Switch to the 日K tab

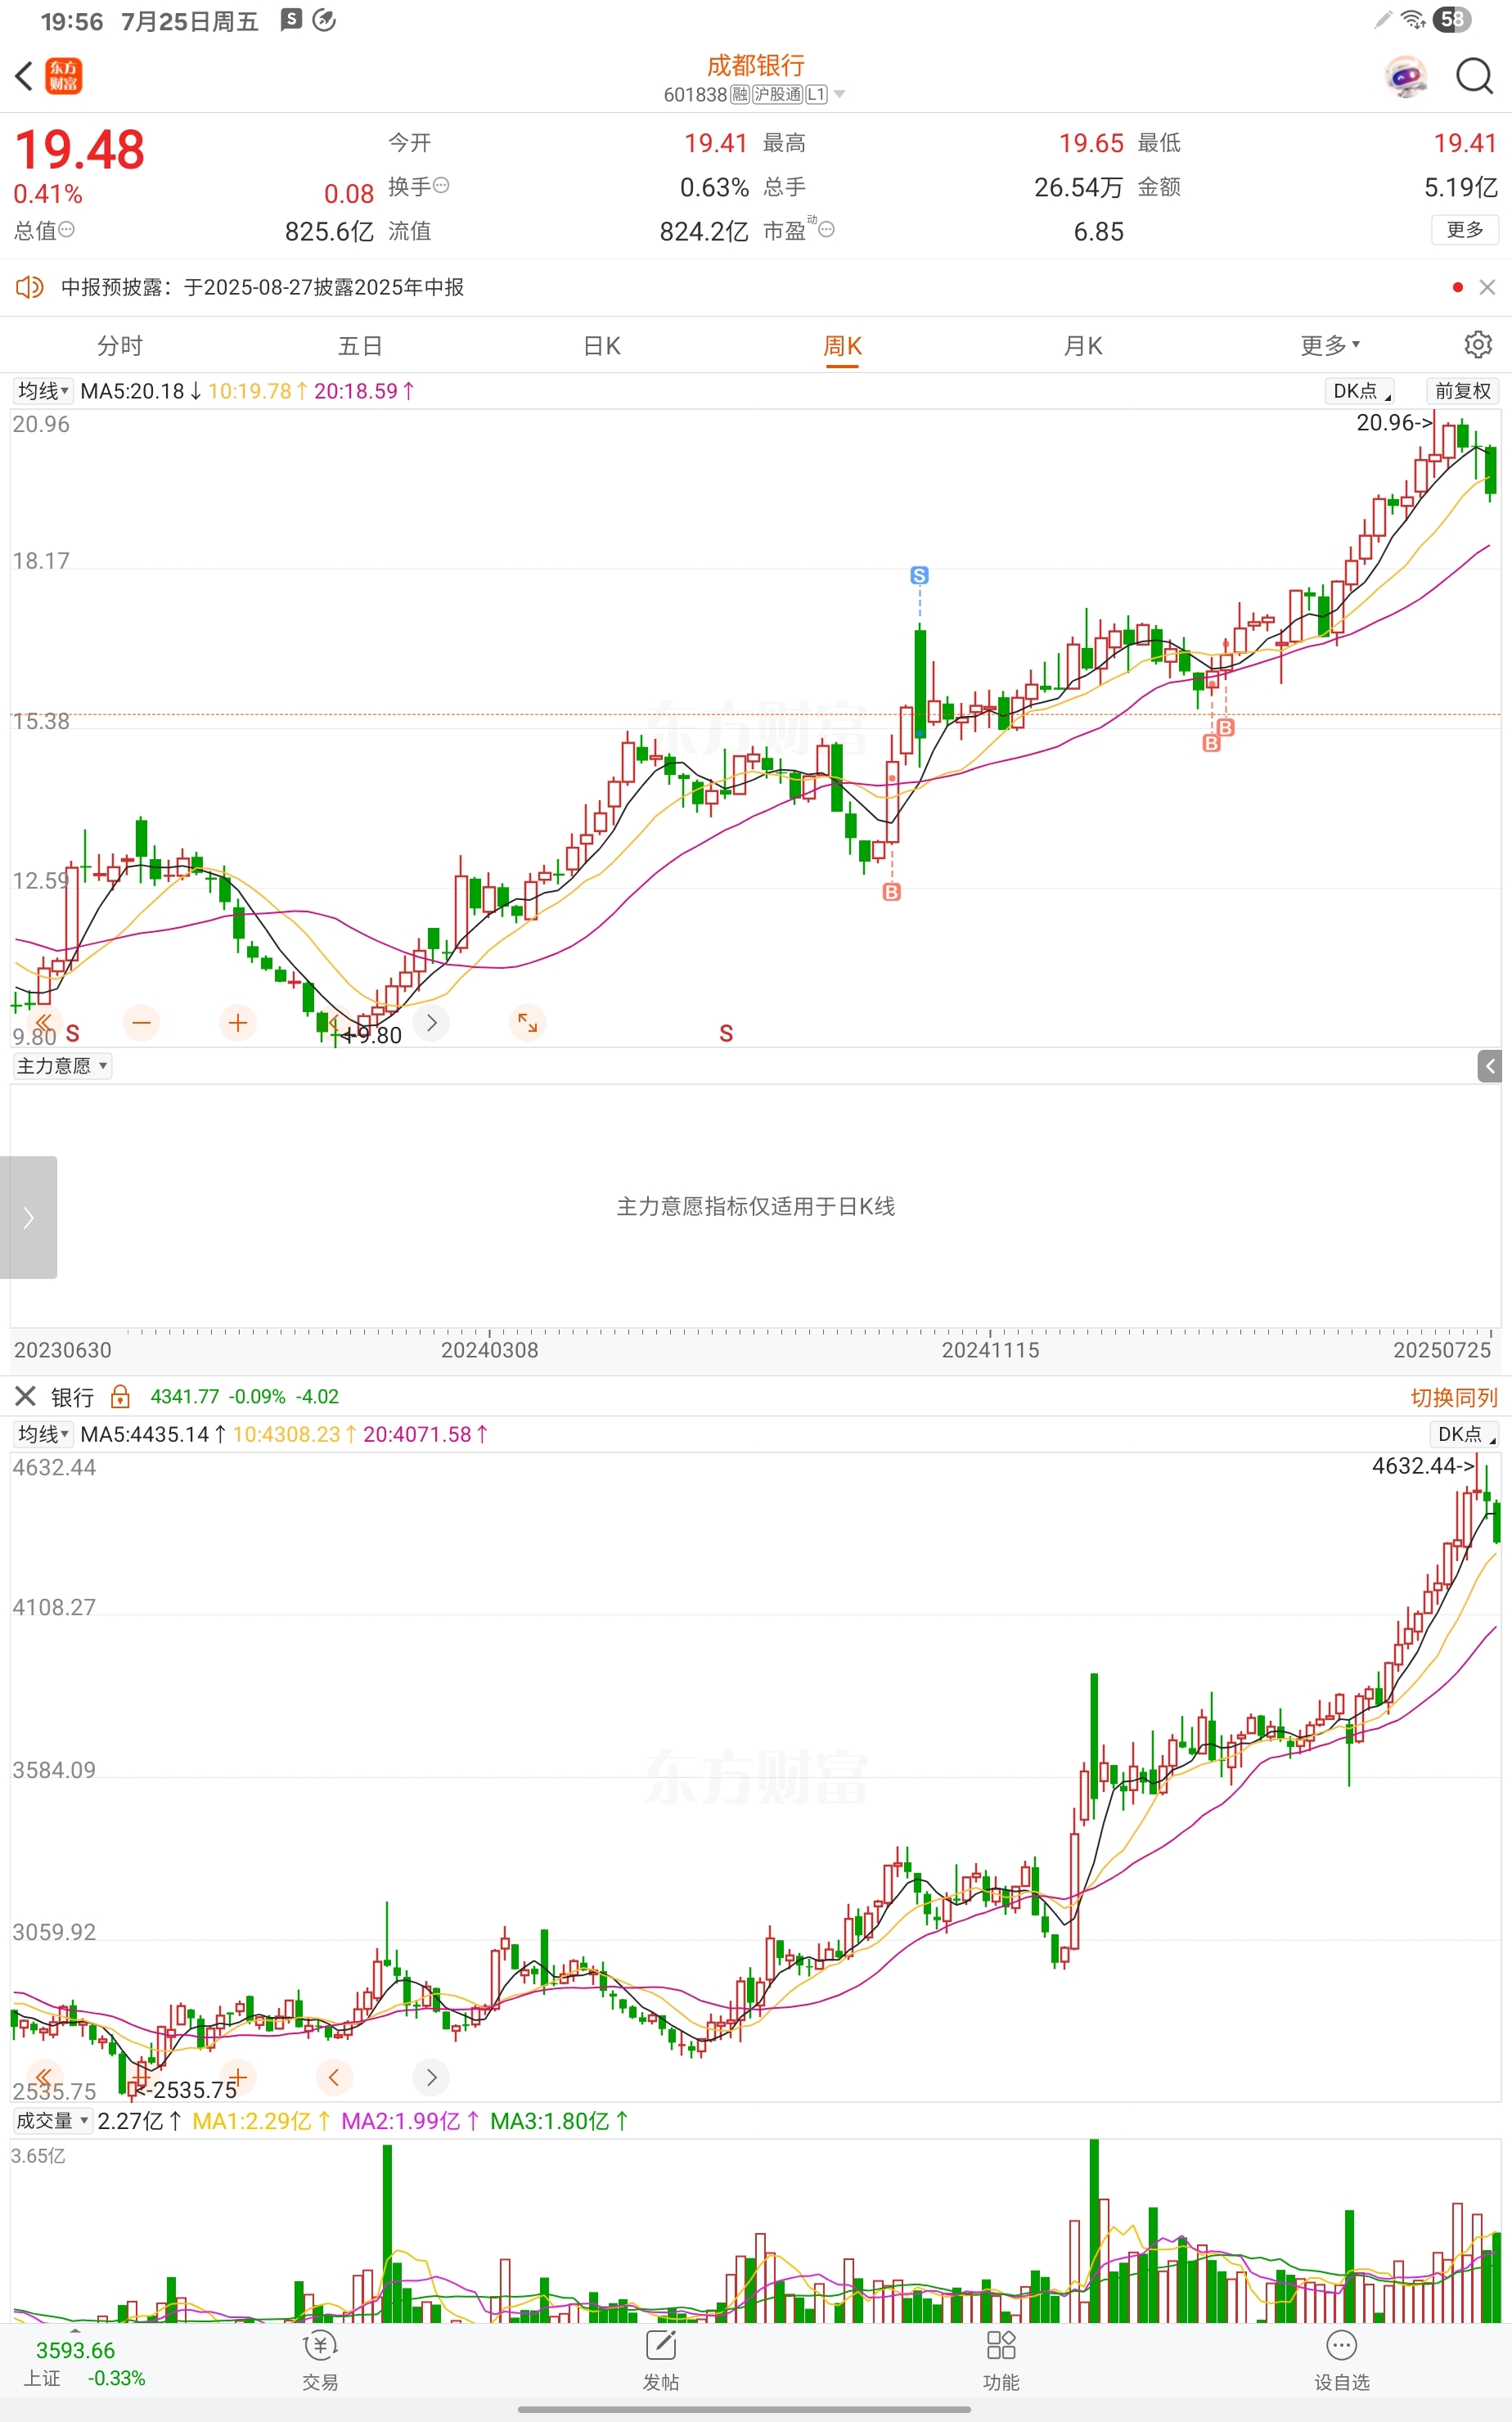click(x=602, y=346)
